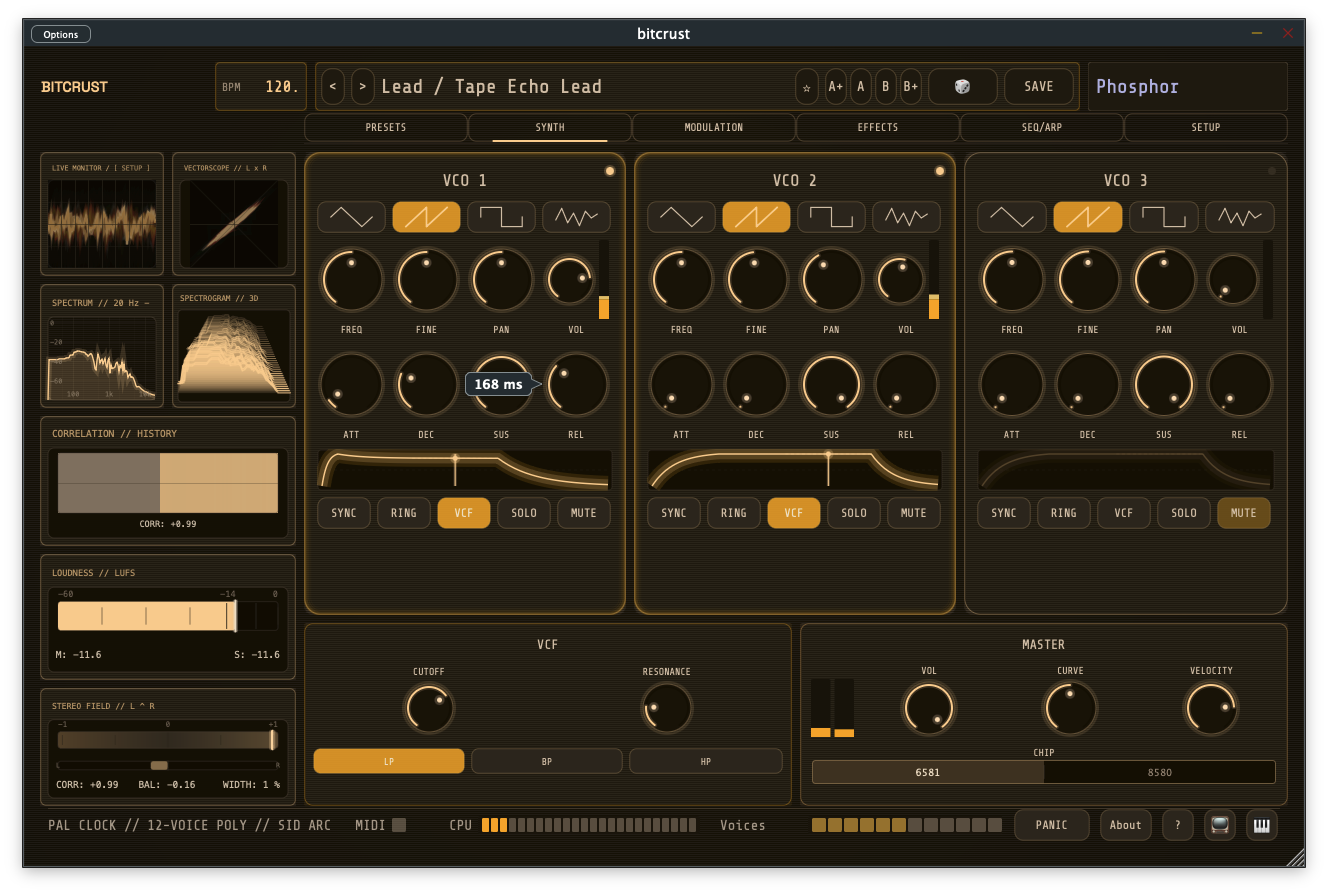
Task: Open the virtual keyboard via piano icon
Action: [1261, 824]
